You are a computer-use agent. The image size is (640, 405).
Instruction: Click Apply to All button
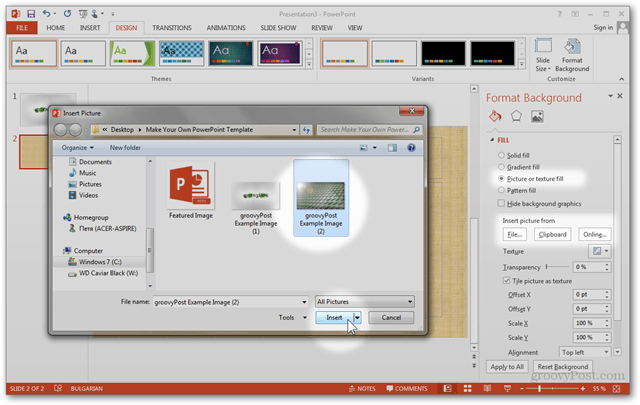[507, 367]
